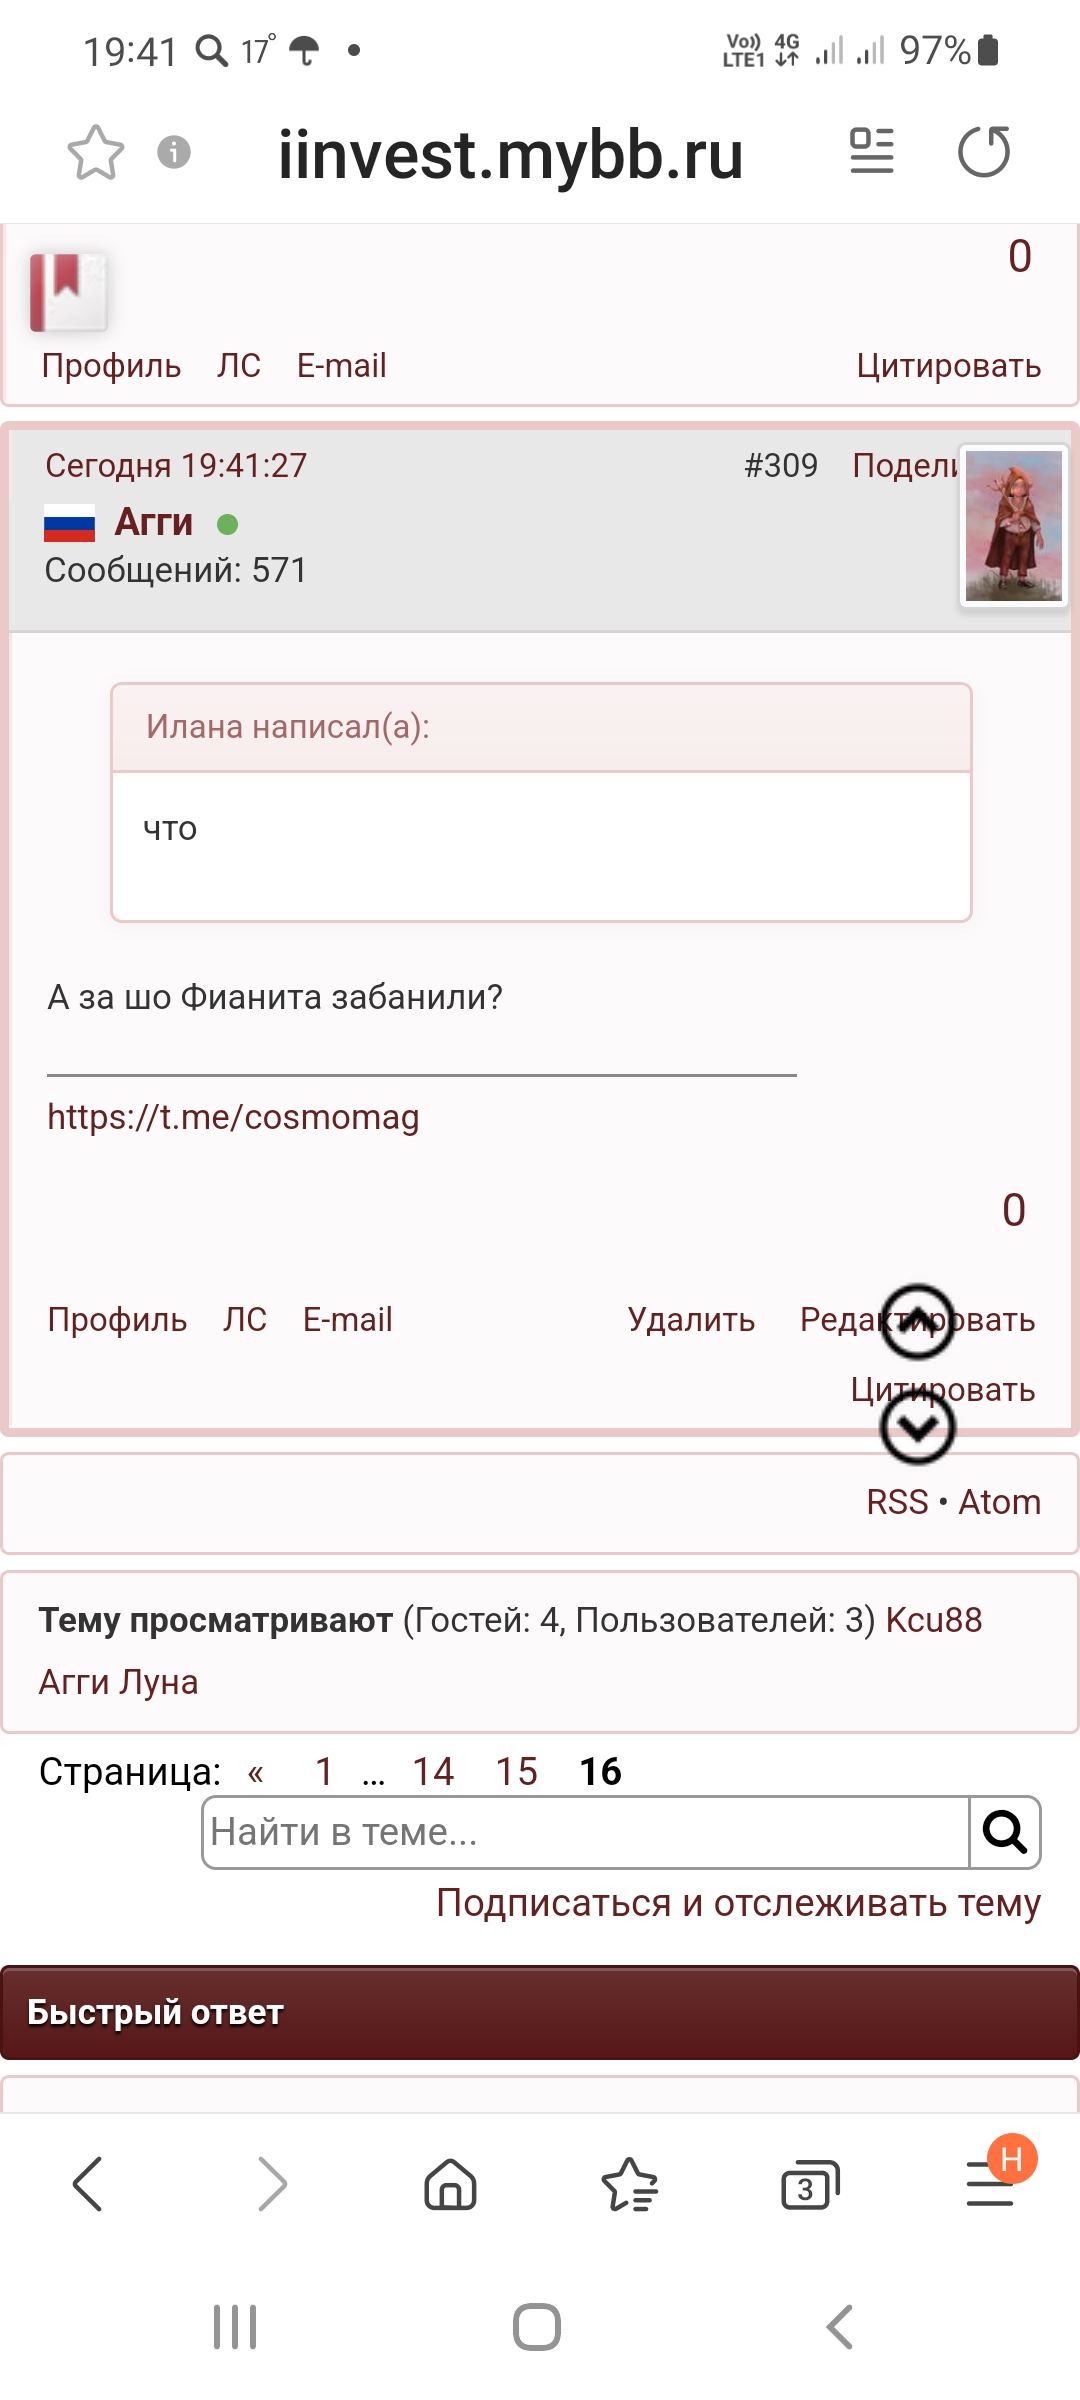Image resolution: width=1080 pixels, height=2400 pixels.
Task: Click Подписаться и отслеживать тему
Action: pyautogui.click(x=739, y=1903)
